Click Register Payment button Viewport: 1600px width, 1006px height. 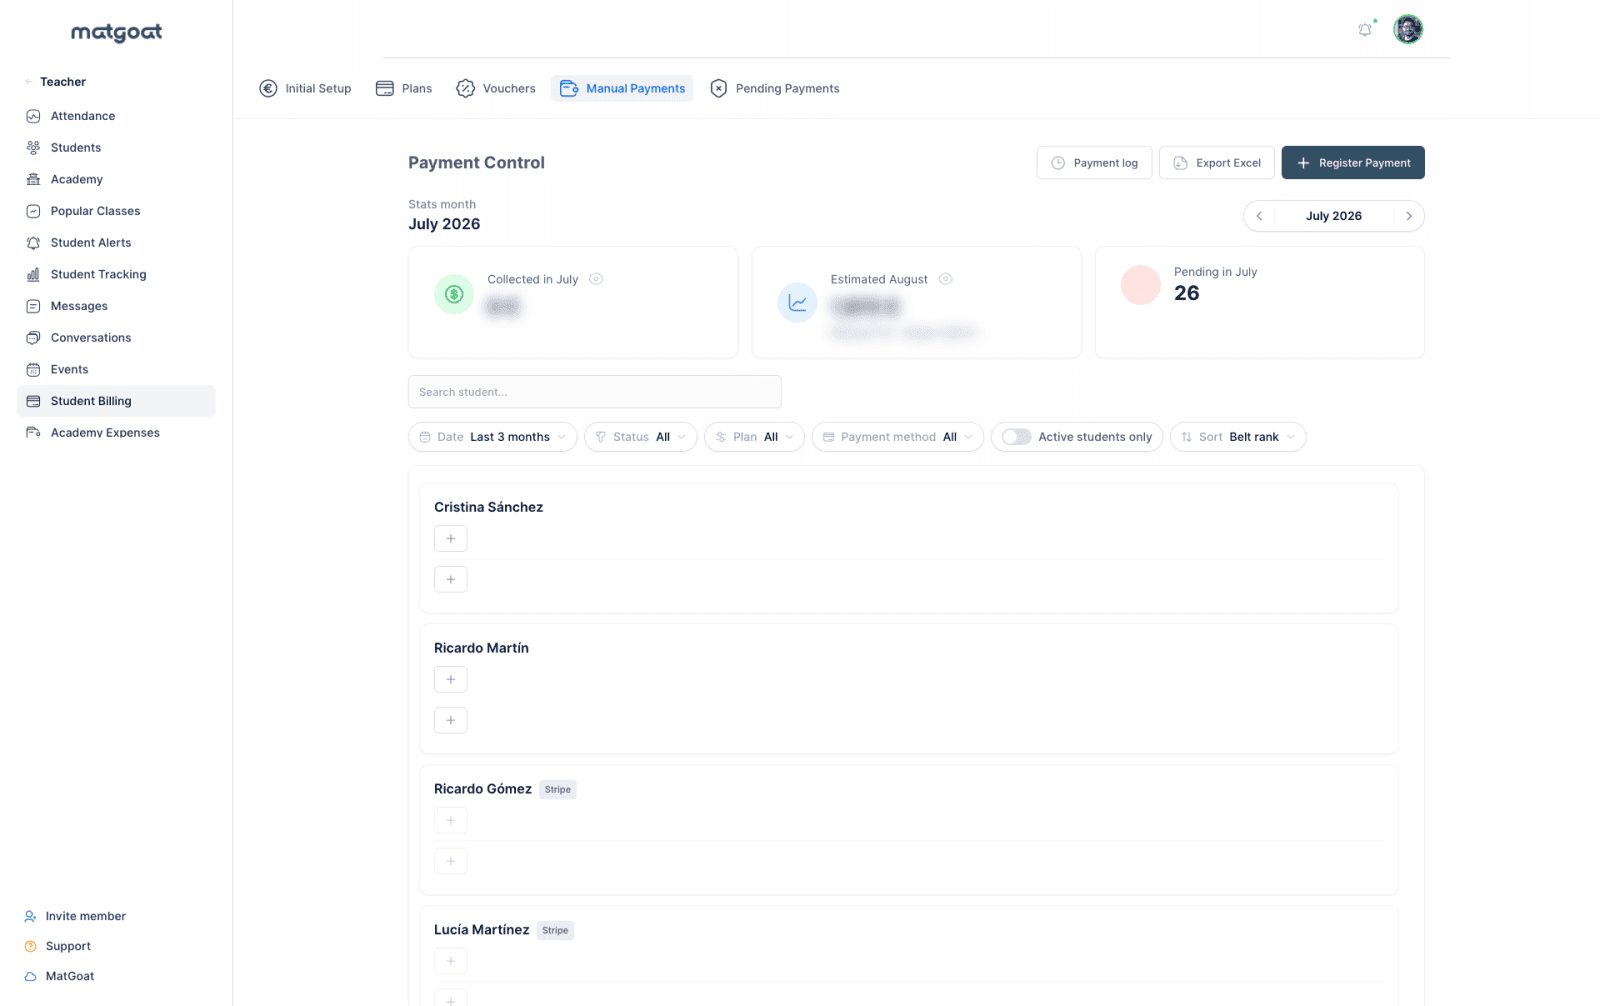point(1353,163)
